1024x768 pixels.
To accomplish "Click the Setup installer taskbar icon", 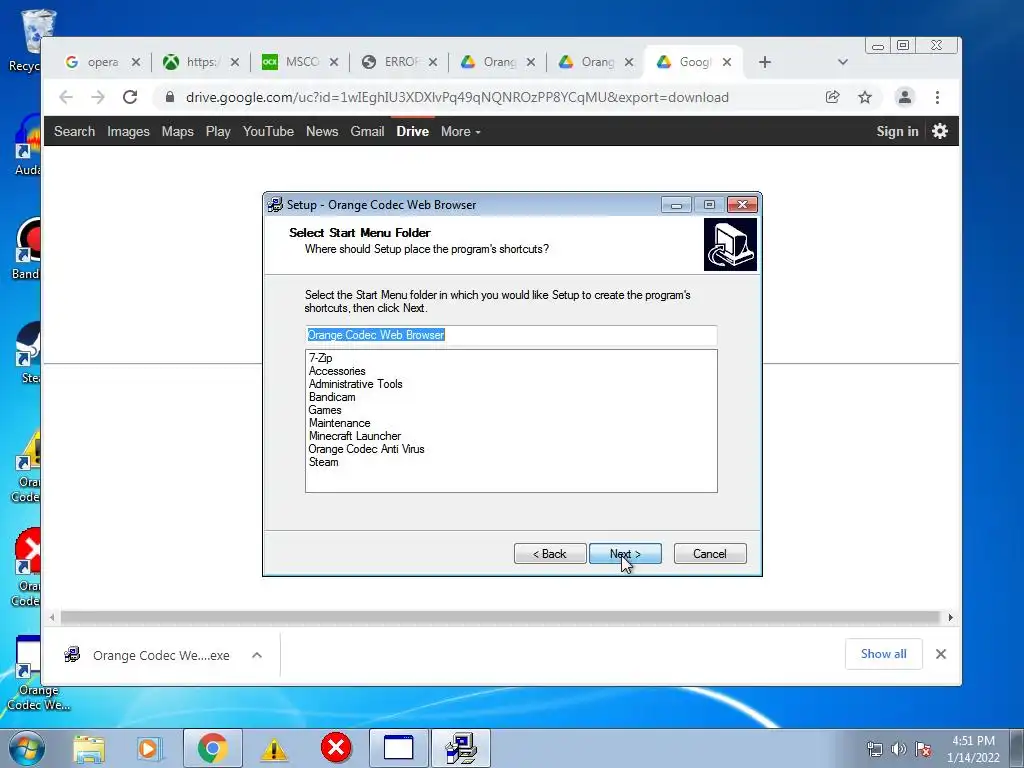I will (x=460, y=748).
